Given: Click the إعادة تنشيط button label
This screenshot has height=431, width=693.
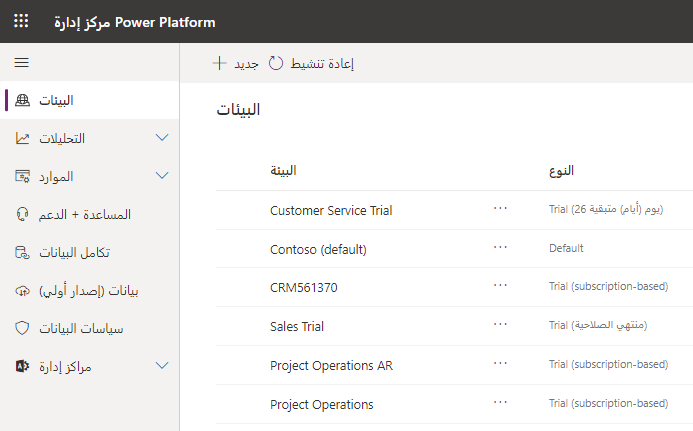Looking at the screenshot, I should [322, 64].
